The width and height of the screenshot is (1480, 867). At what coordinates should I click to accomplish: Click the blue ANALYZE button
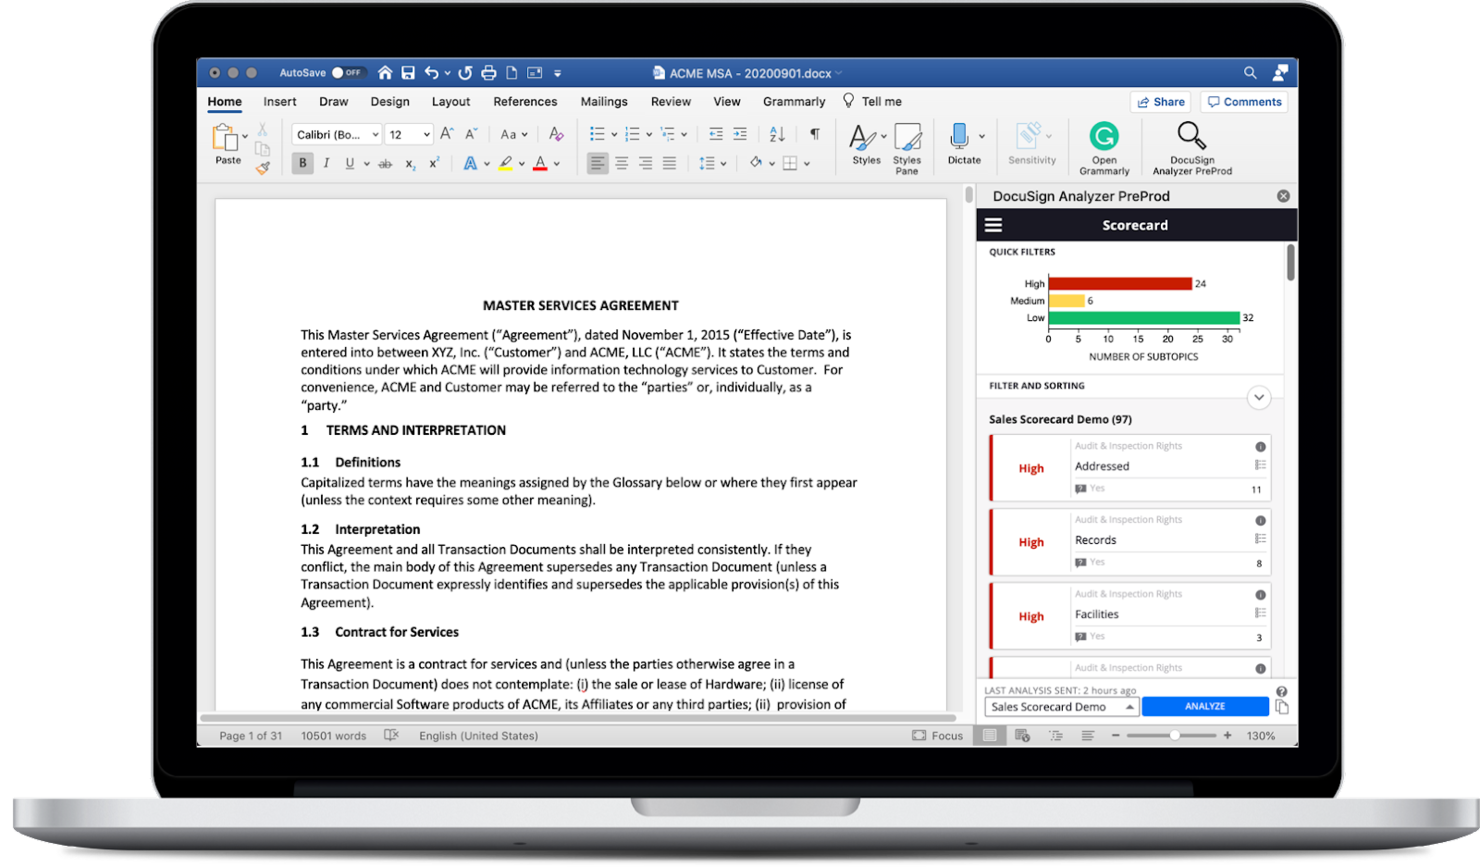coord(1205,706)
